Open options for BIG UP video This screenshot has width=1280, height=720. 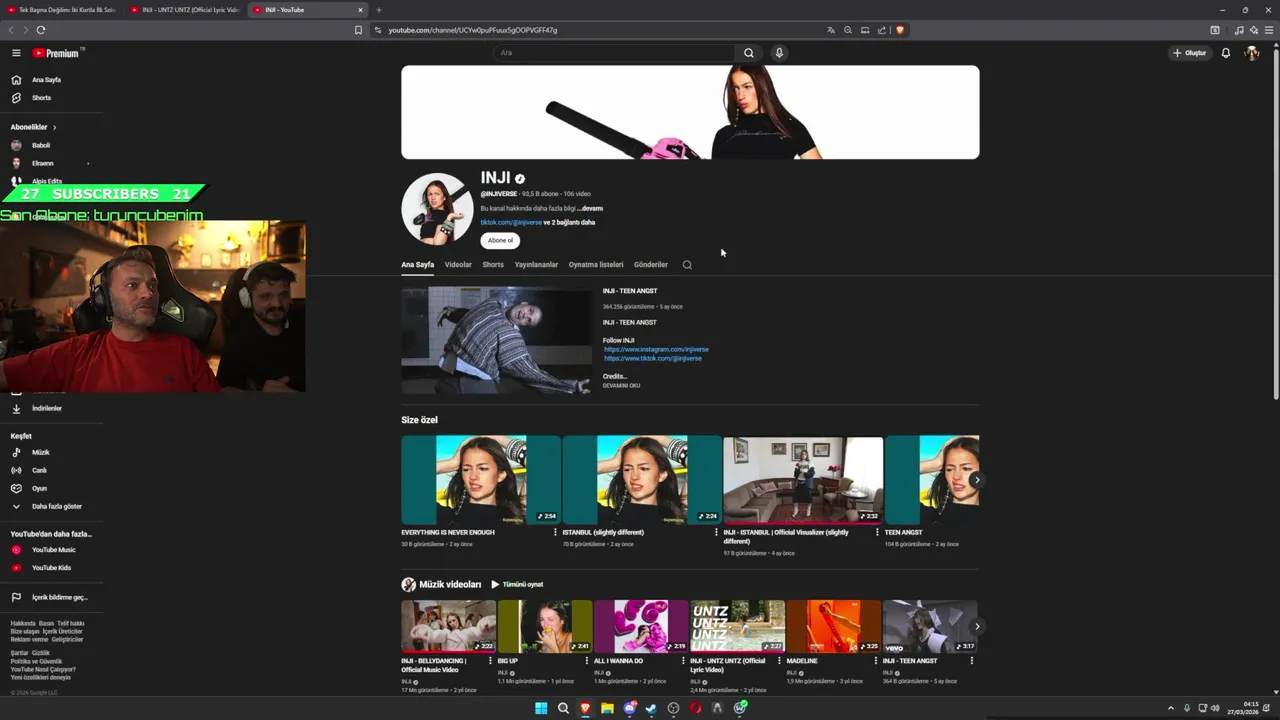point(587,661)
